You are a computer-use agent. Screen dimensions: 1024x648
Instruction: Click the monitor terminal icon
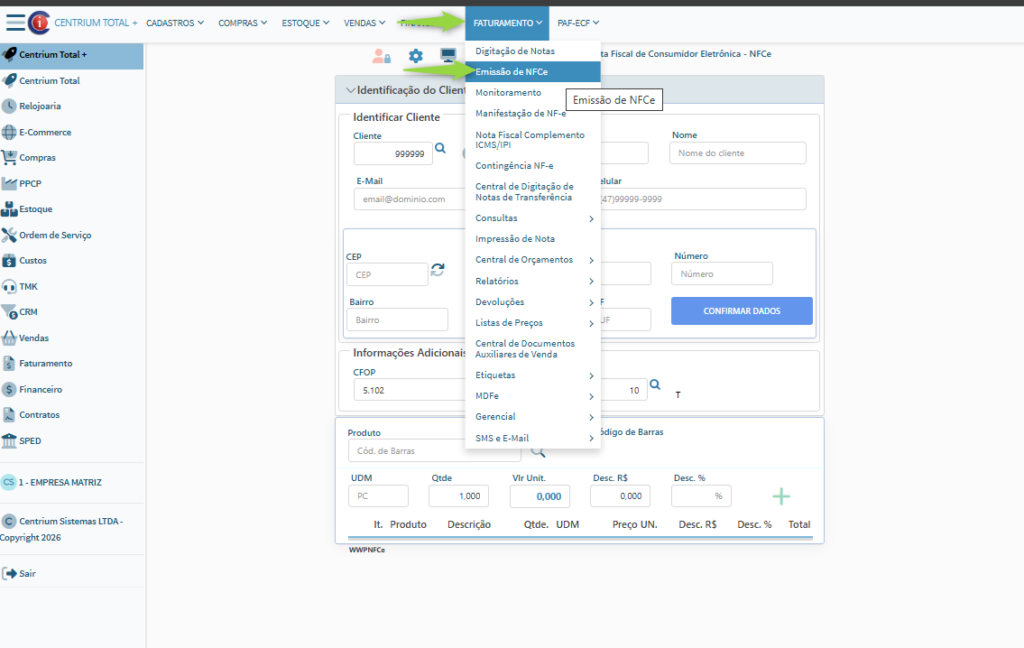click(x=448, y=56)
